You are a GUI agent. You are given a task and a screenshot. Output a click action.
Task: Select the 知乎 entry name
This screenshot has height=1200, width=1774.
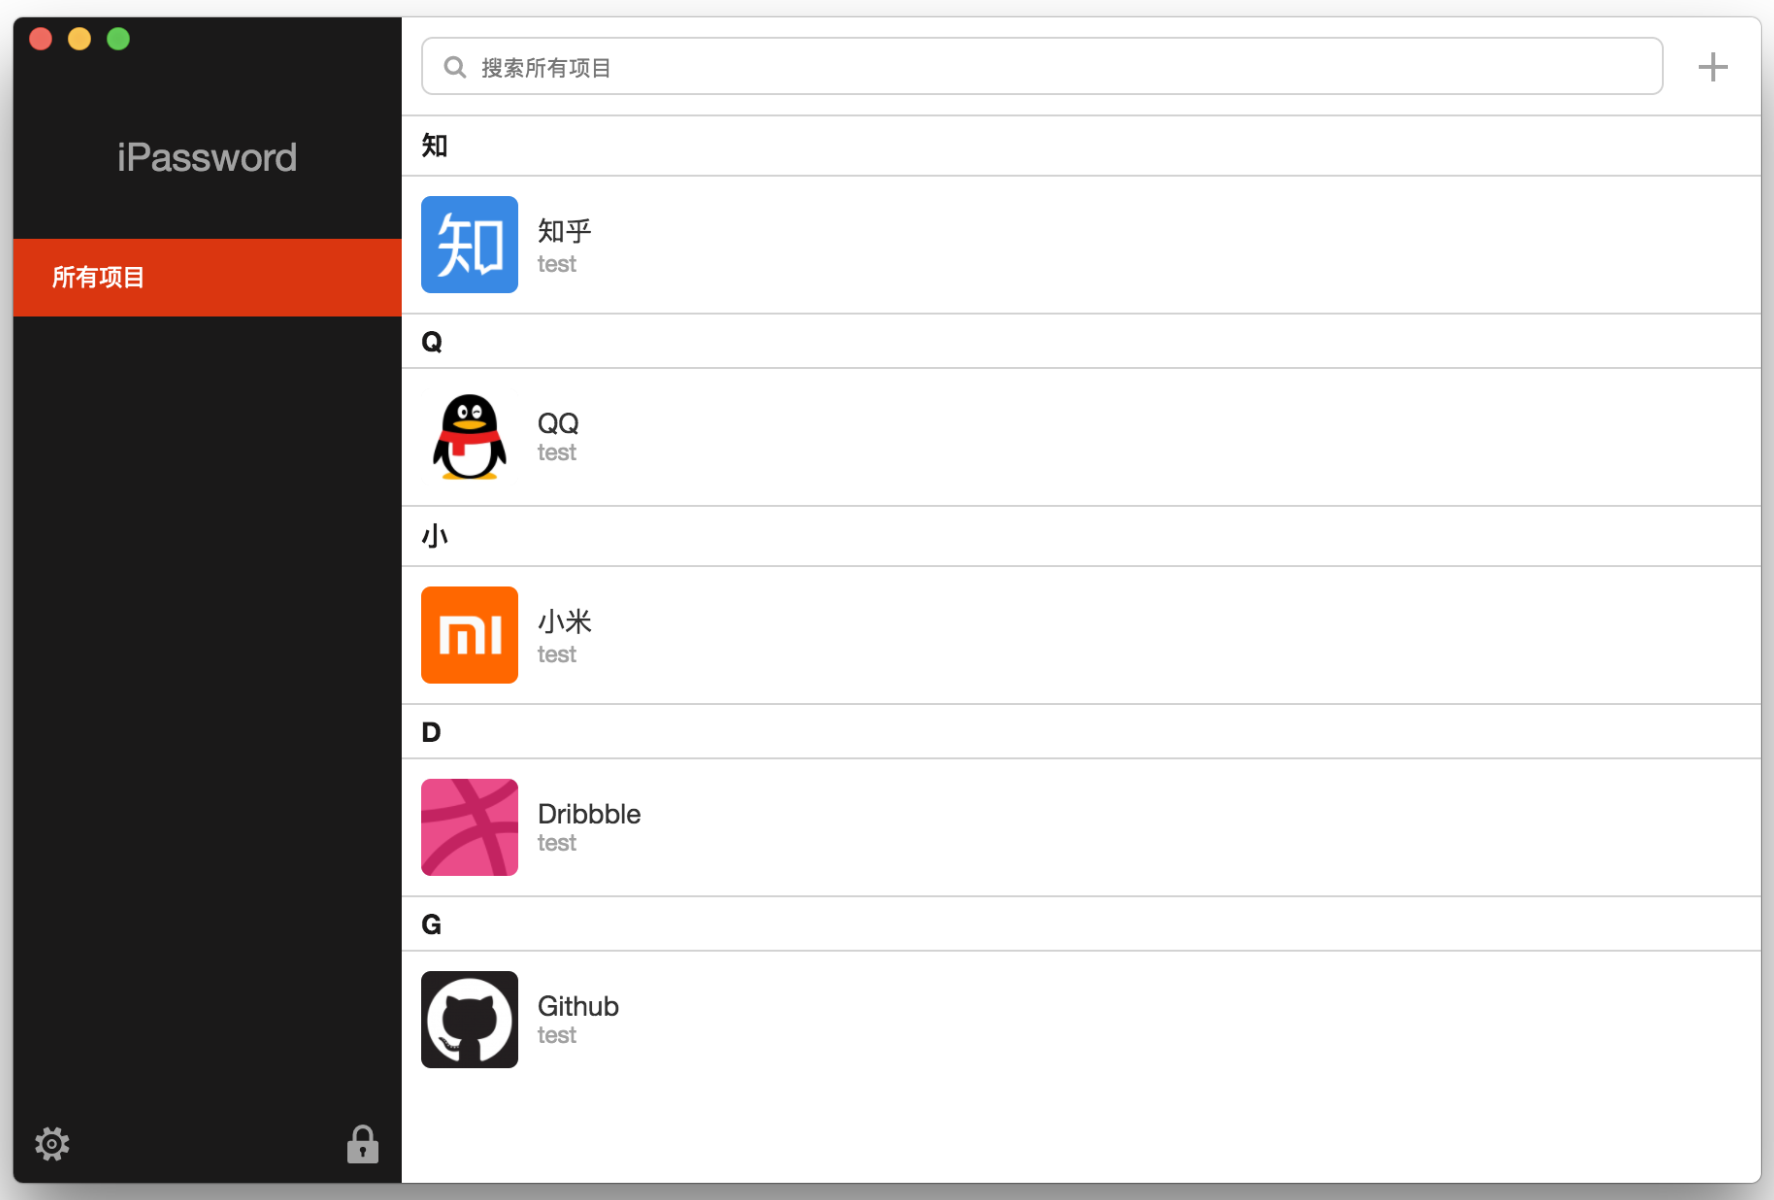564,231
